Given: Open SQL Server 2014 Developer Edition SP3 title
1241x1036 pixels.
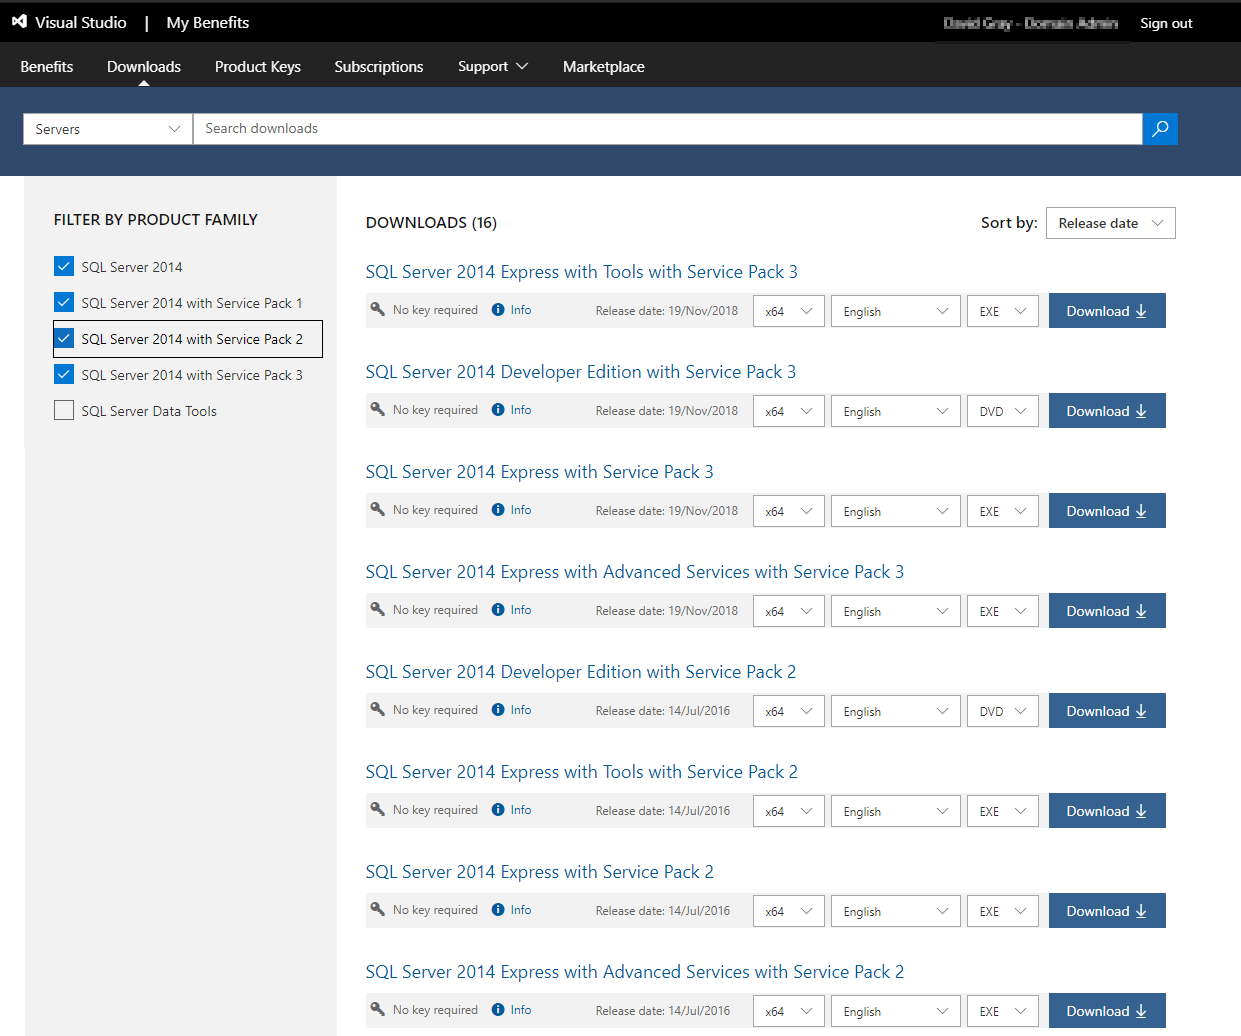Looking at the screenshot, I should (581, 372).
